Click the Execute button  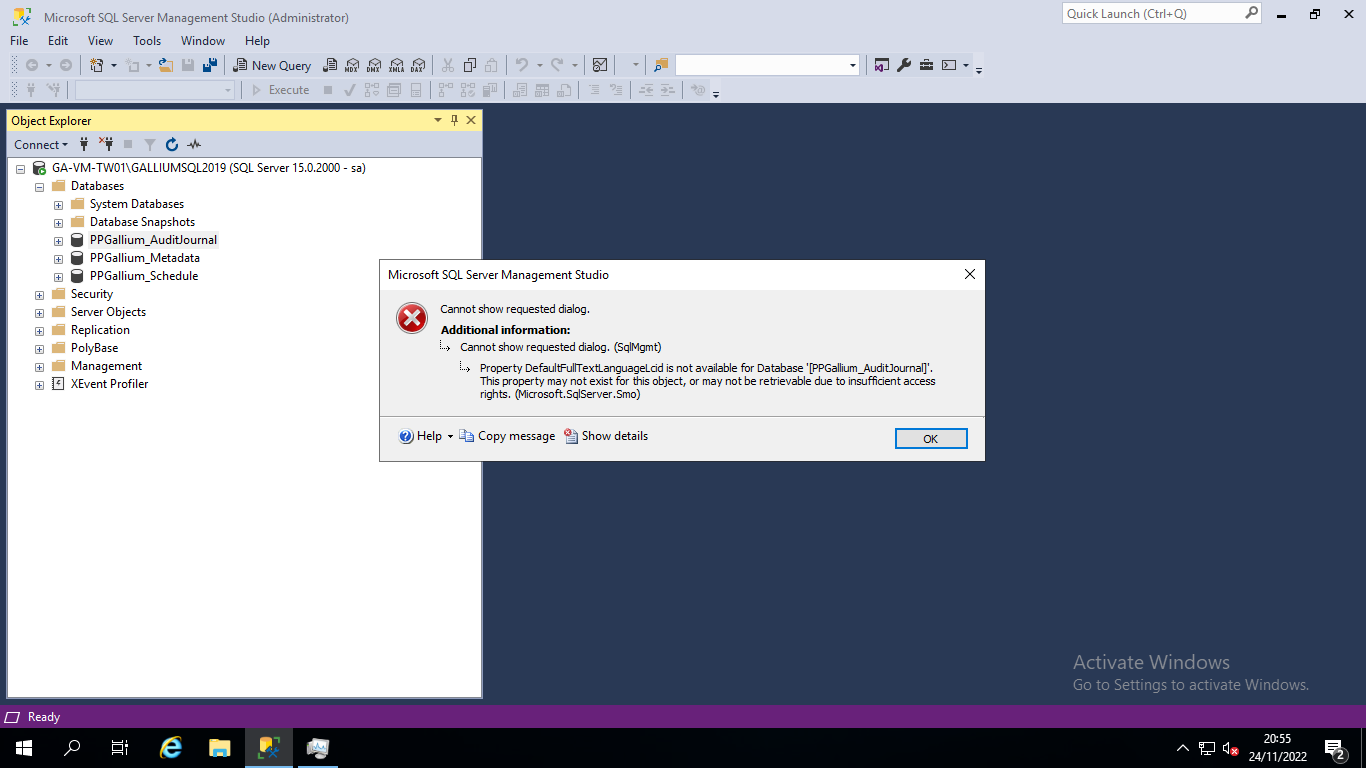pos(280,90)
